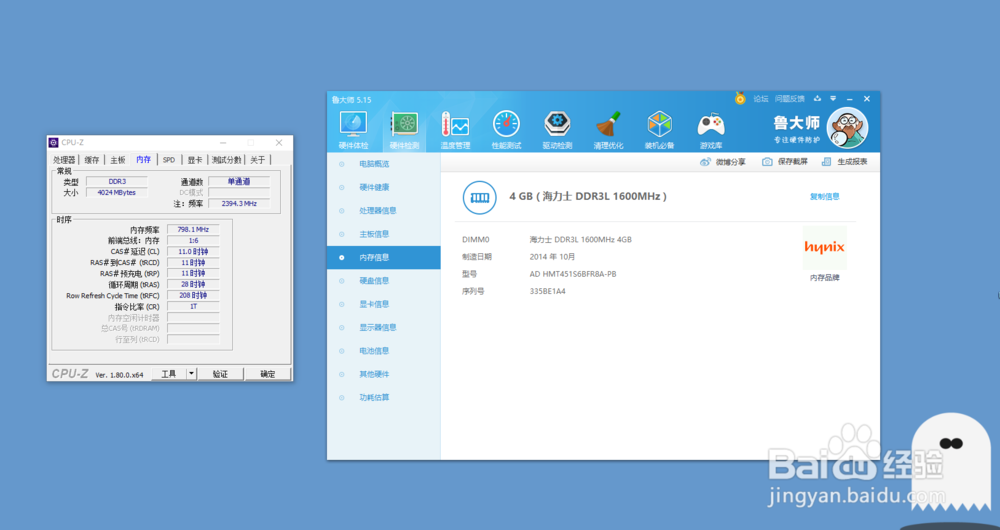
Task: Click CPU-Z 工具 button
Action: click(x=168, y=374)
